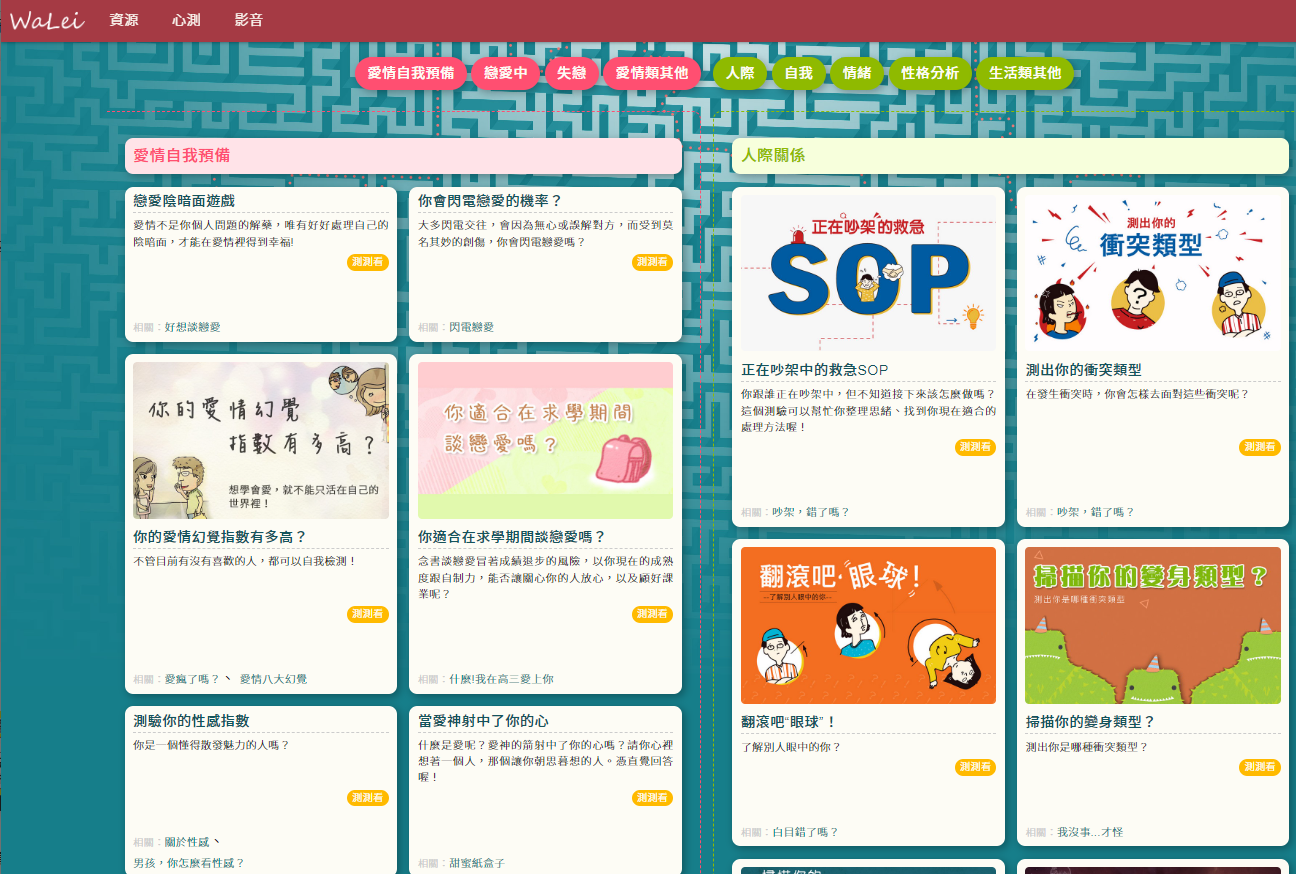Click 測測看 under 你的愛情幻覺指數有多高
Image resolution: width=1296 pixels, height=874 pixels.
[x=368, y=614]
